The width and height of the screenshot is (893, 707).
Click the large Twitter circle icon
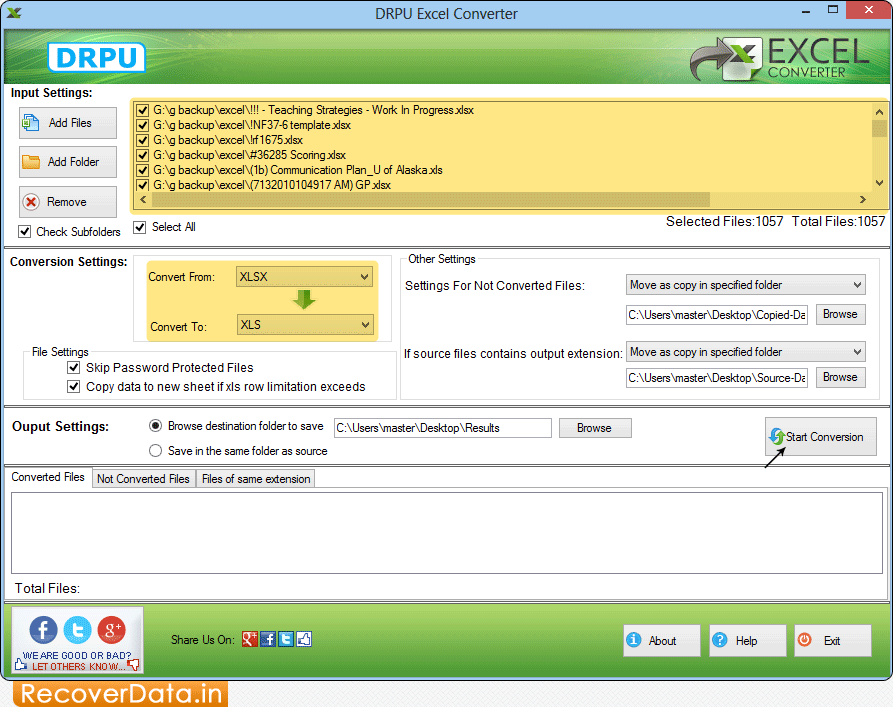coord(77,630)
